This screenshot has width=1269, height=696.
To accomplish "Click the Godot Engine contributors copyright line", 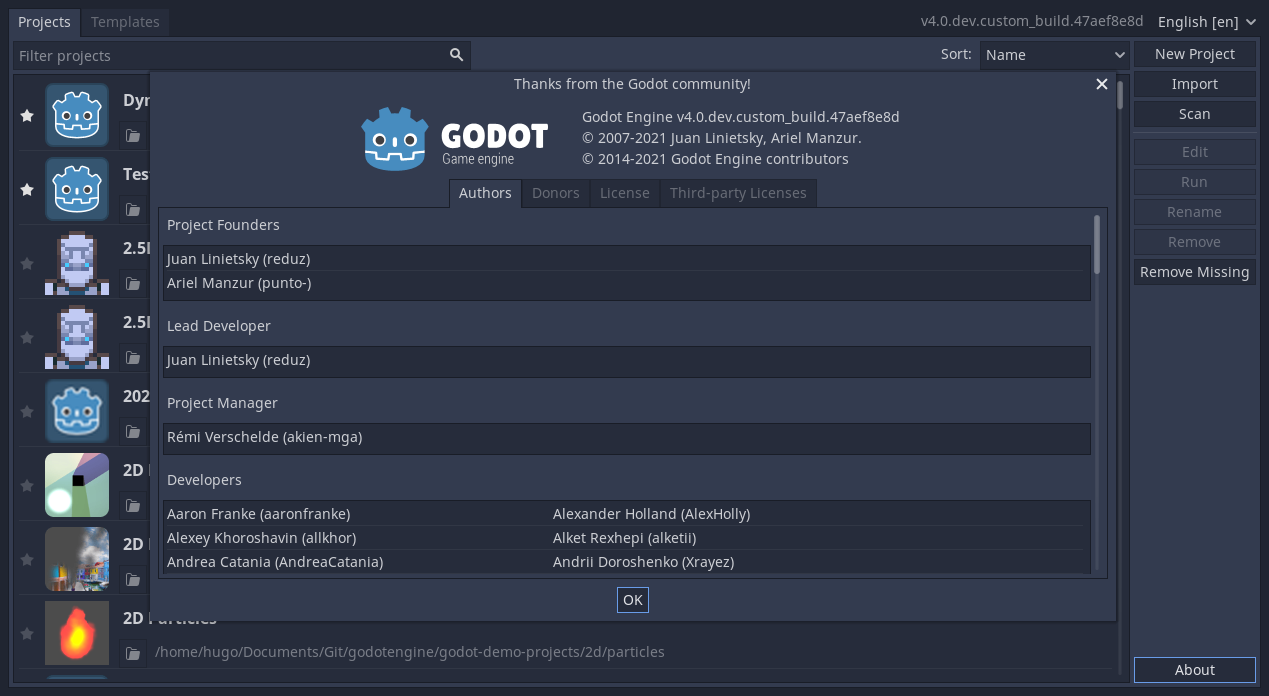I will [715, 159].
